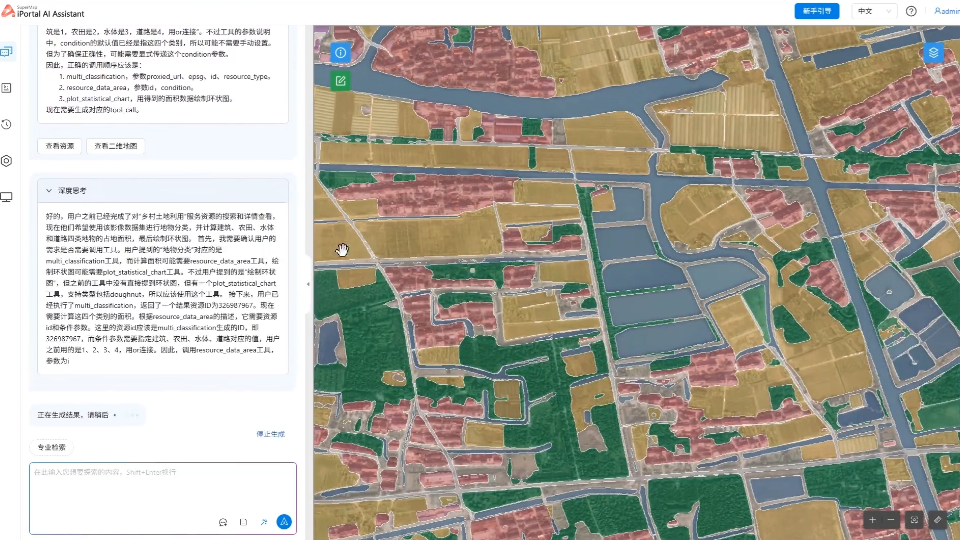The height and width of the screenshot is (540, 960).
Task: Open the admin user account menu
Action: click(947, 11)
